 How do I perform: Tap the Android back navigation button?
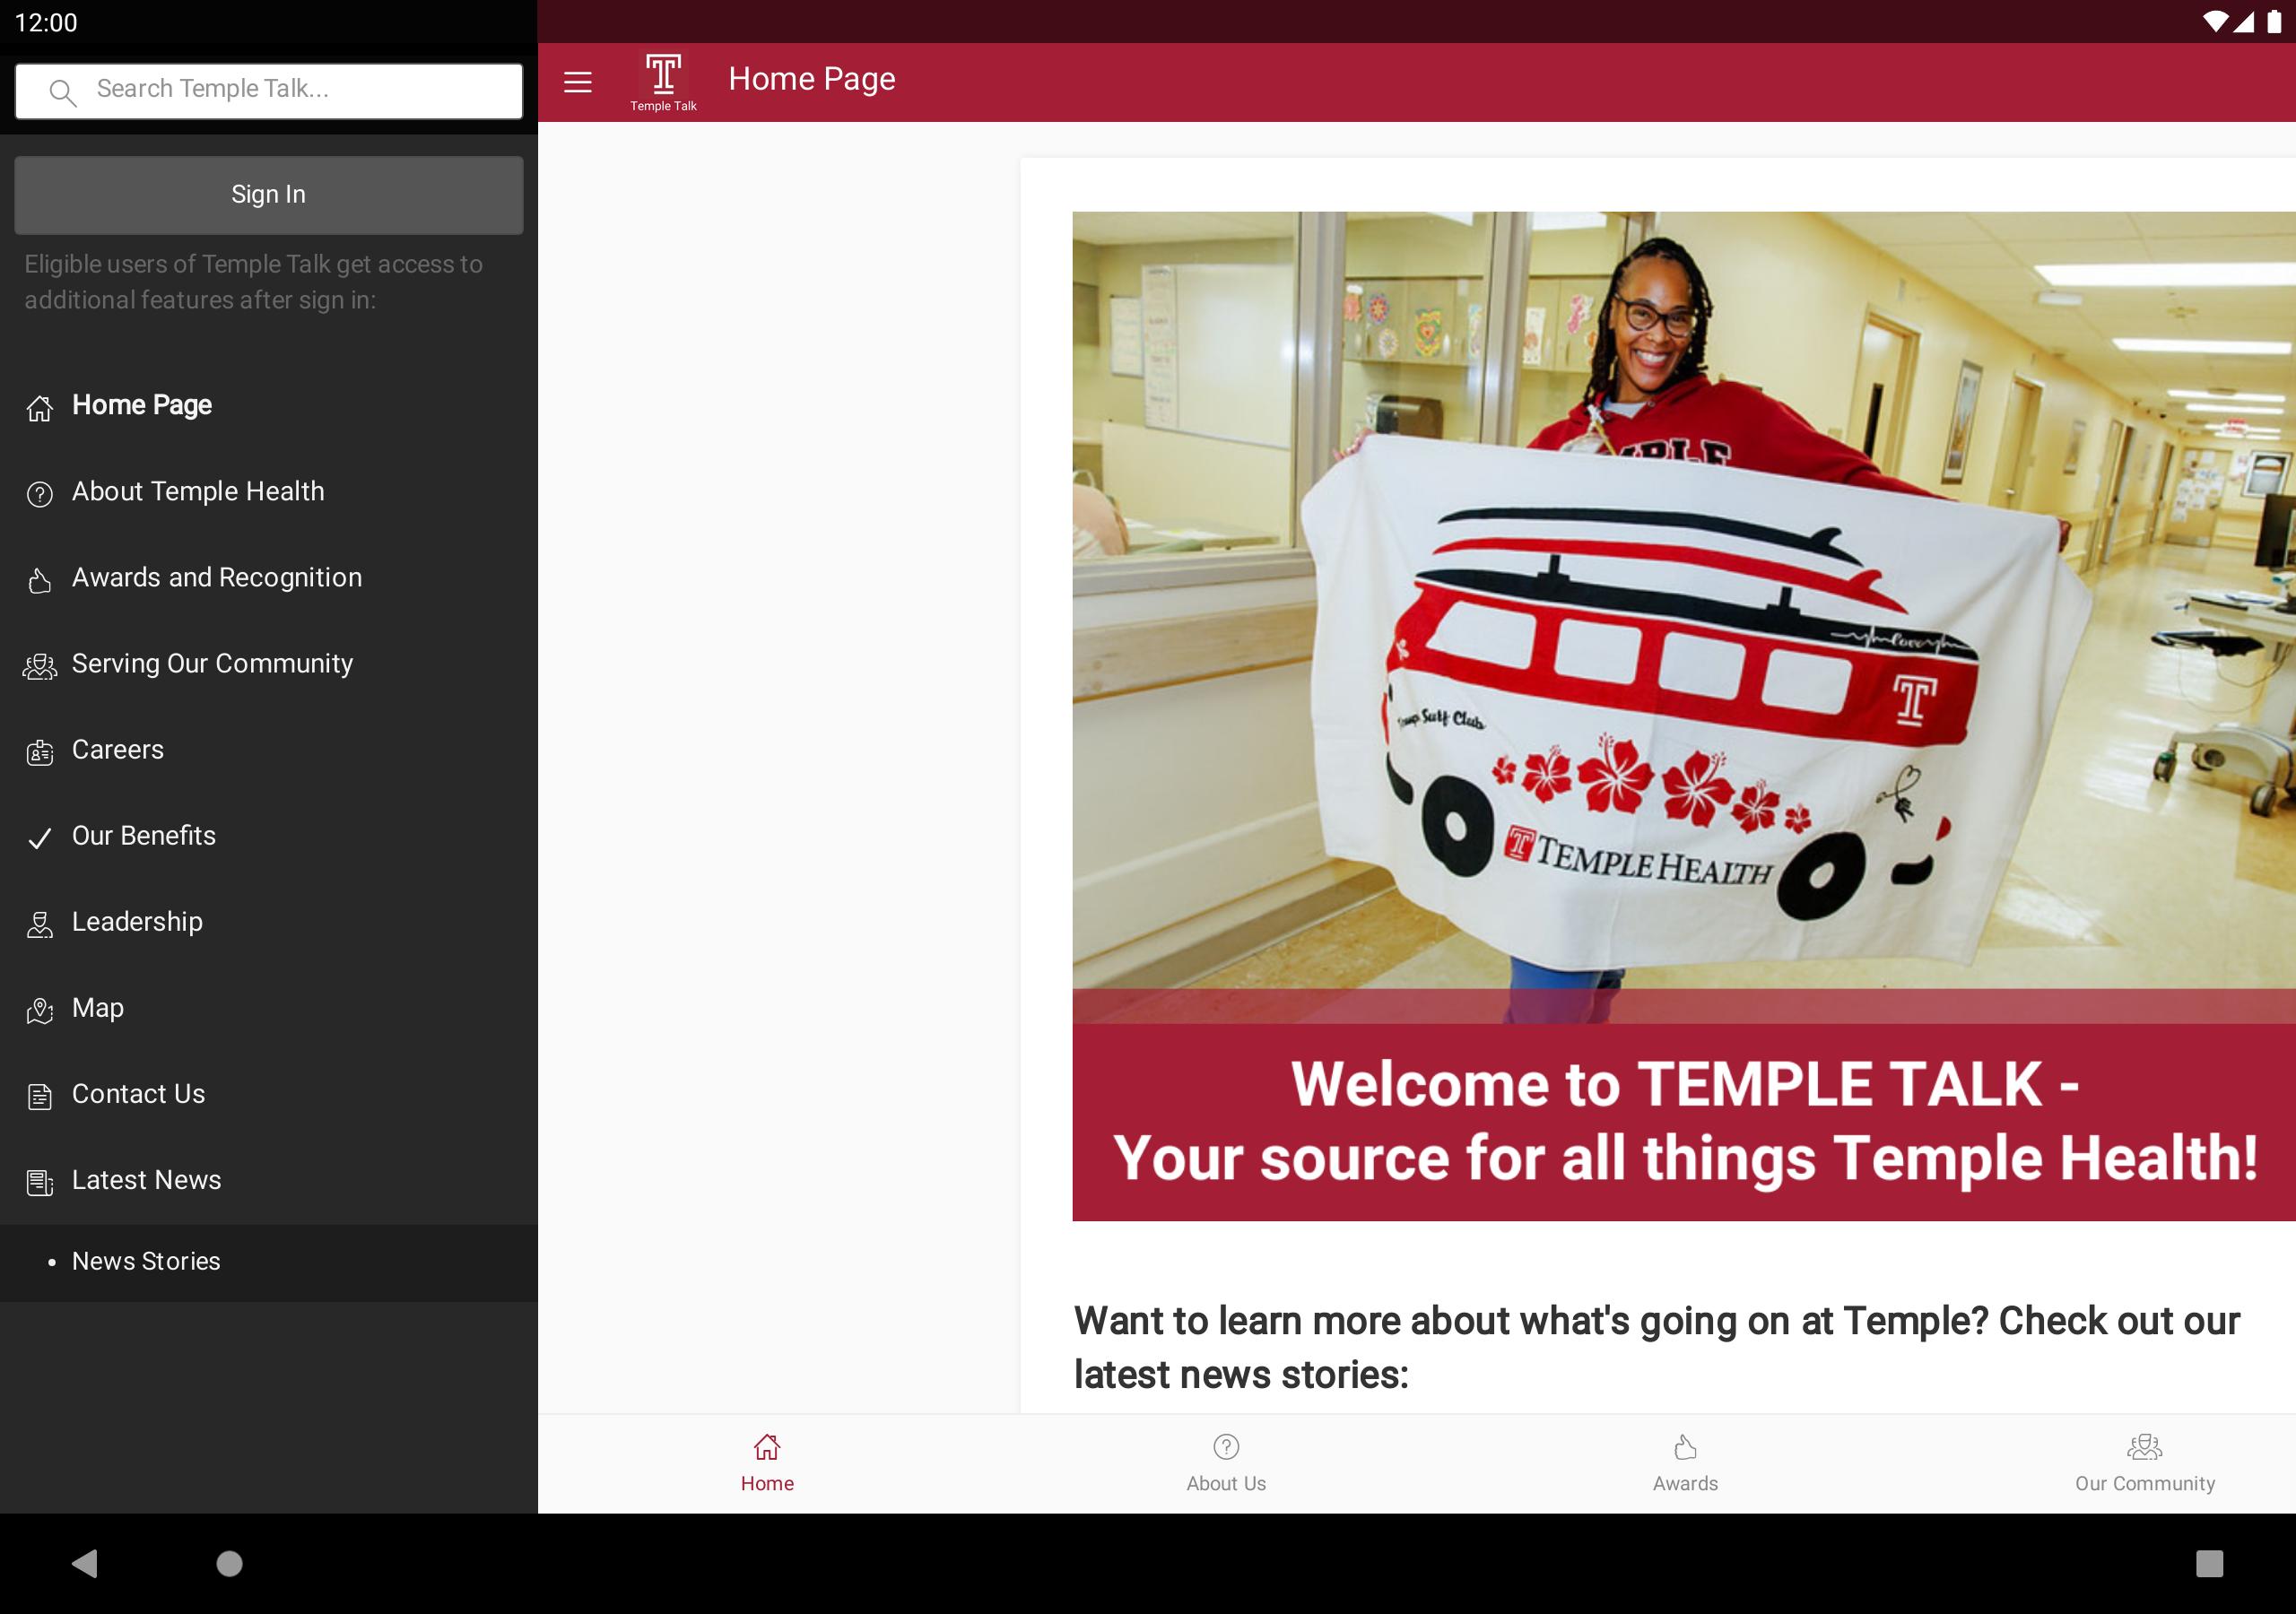tap(85, 1563)
